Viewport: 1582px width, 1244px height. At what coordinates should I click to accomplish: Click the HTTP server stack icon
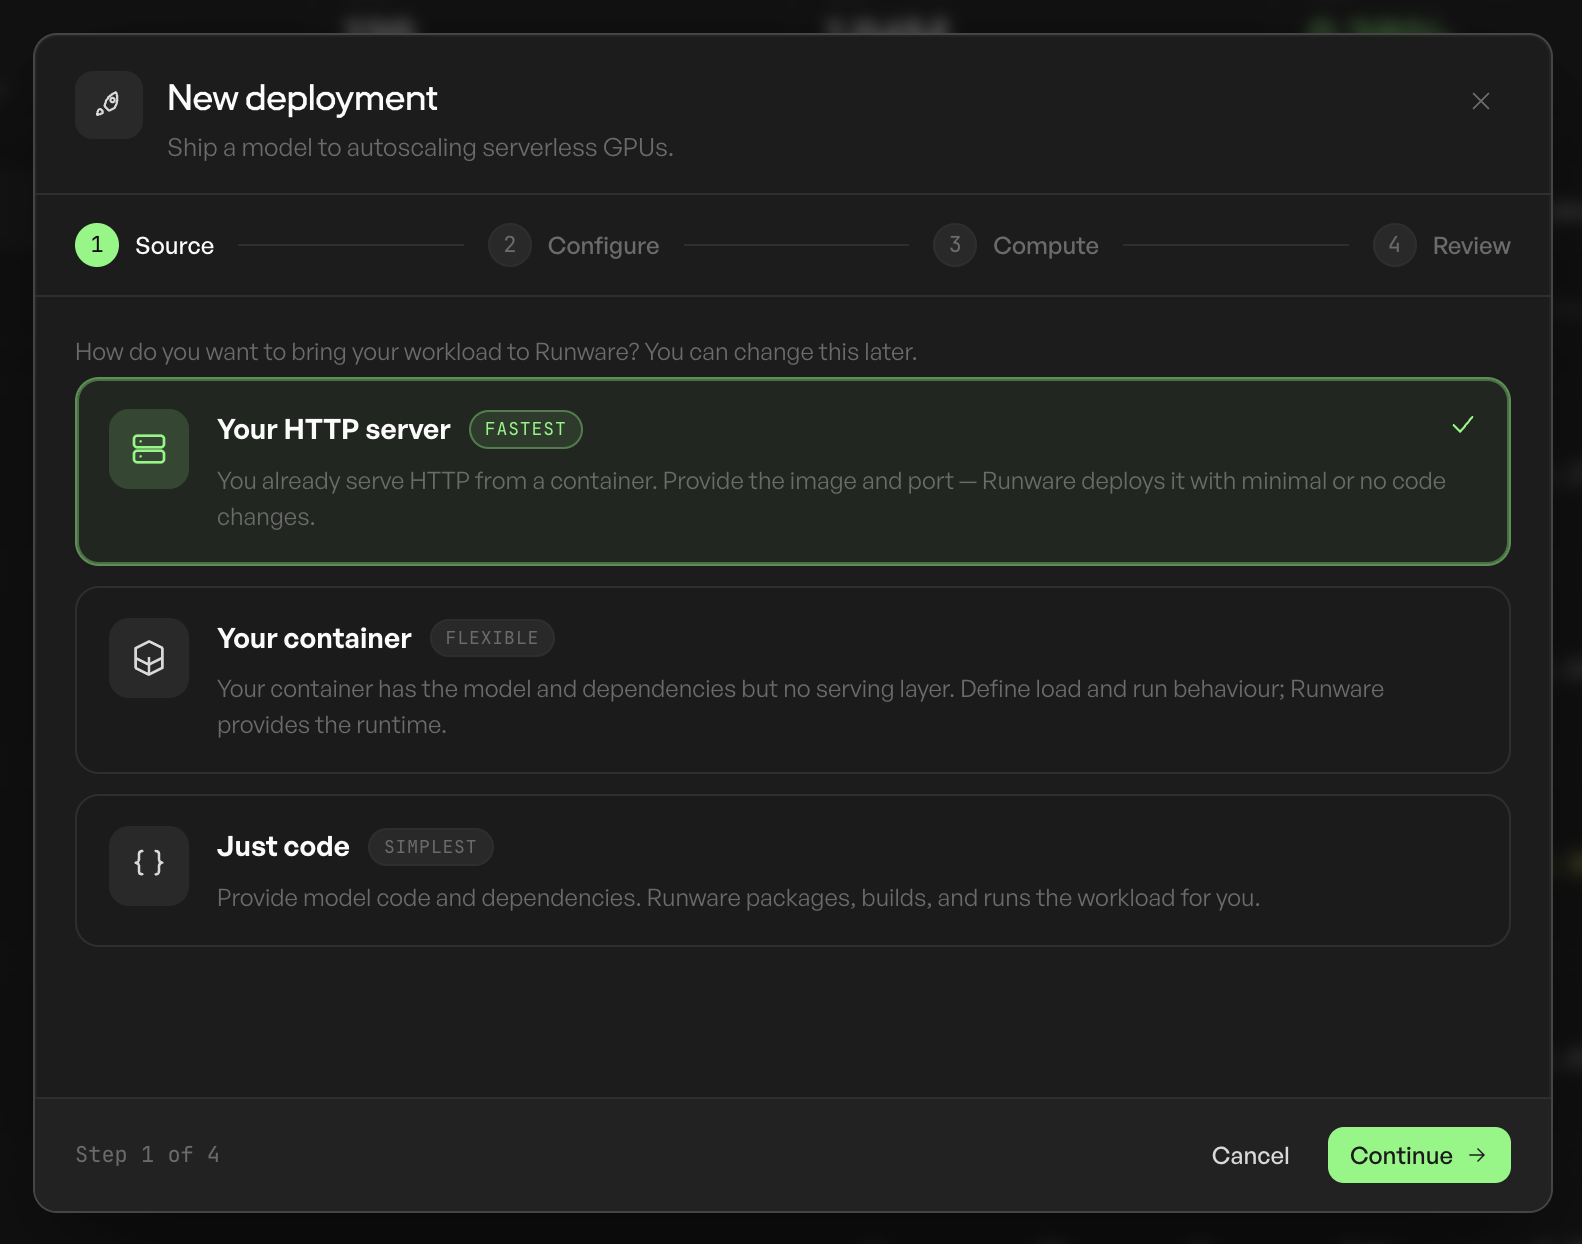point(149,449)
